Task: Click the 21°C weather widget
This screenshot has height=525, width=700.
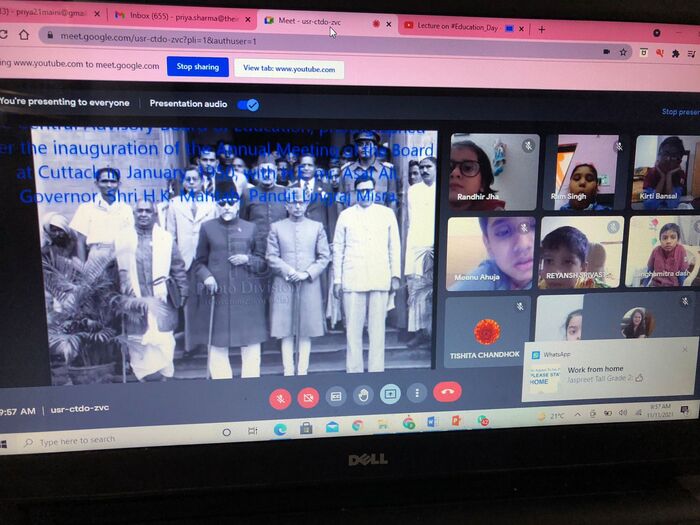Action: click(553, 416)
